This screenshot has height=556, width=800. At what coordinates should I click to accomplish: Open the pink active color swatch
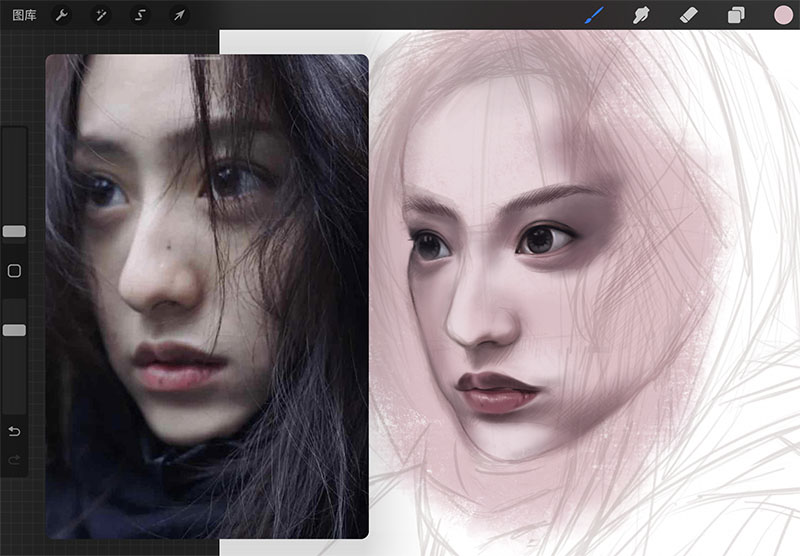784,15
